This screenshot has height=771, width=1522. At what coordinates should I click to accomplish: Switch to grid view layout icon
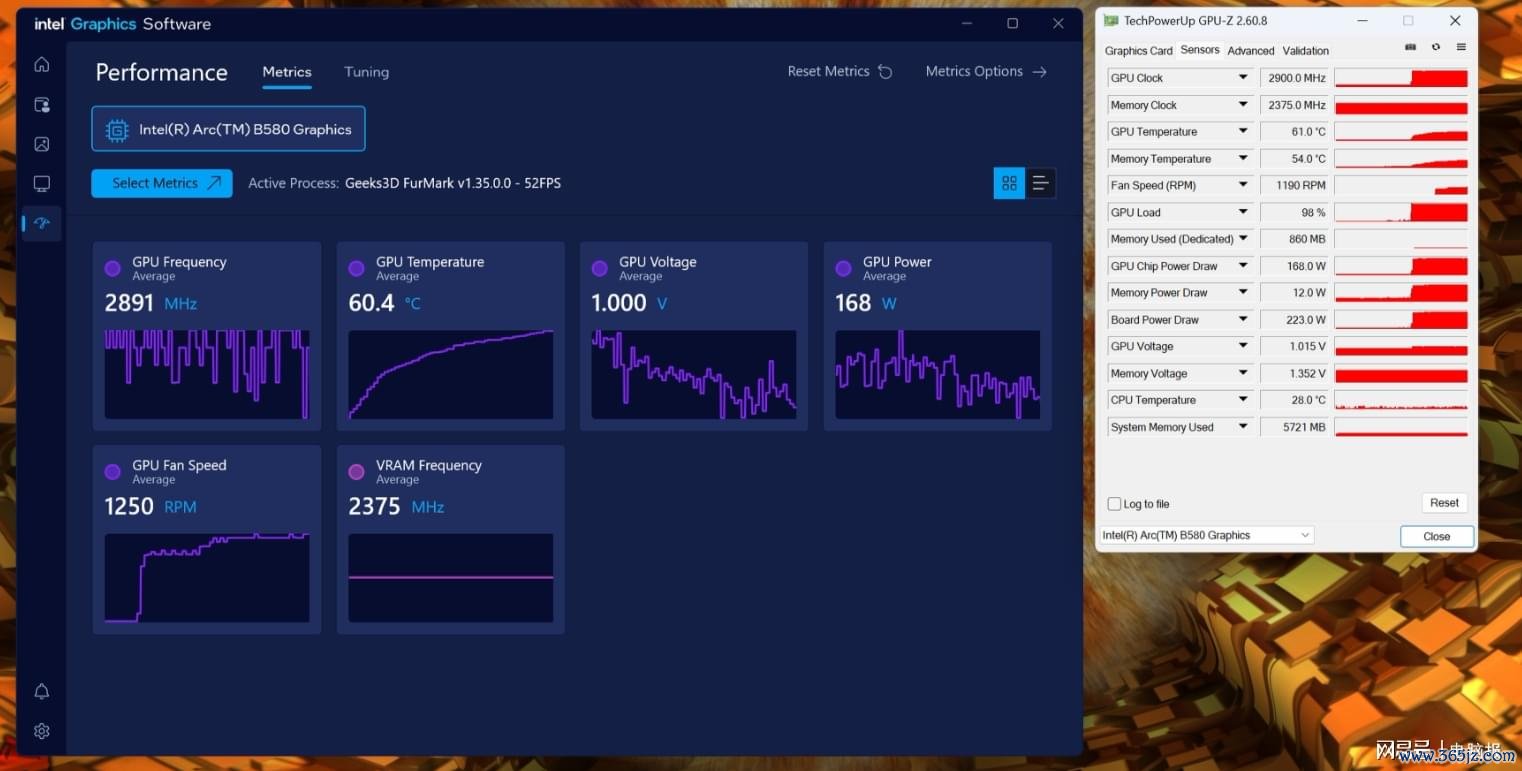coord(1009,183)
